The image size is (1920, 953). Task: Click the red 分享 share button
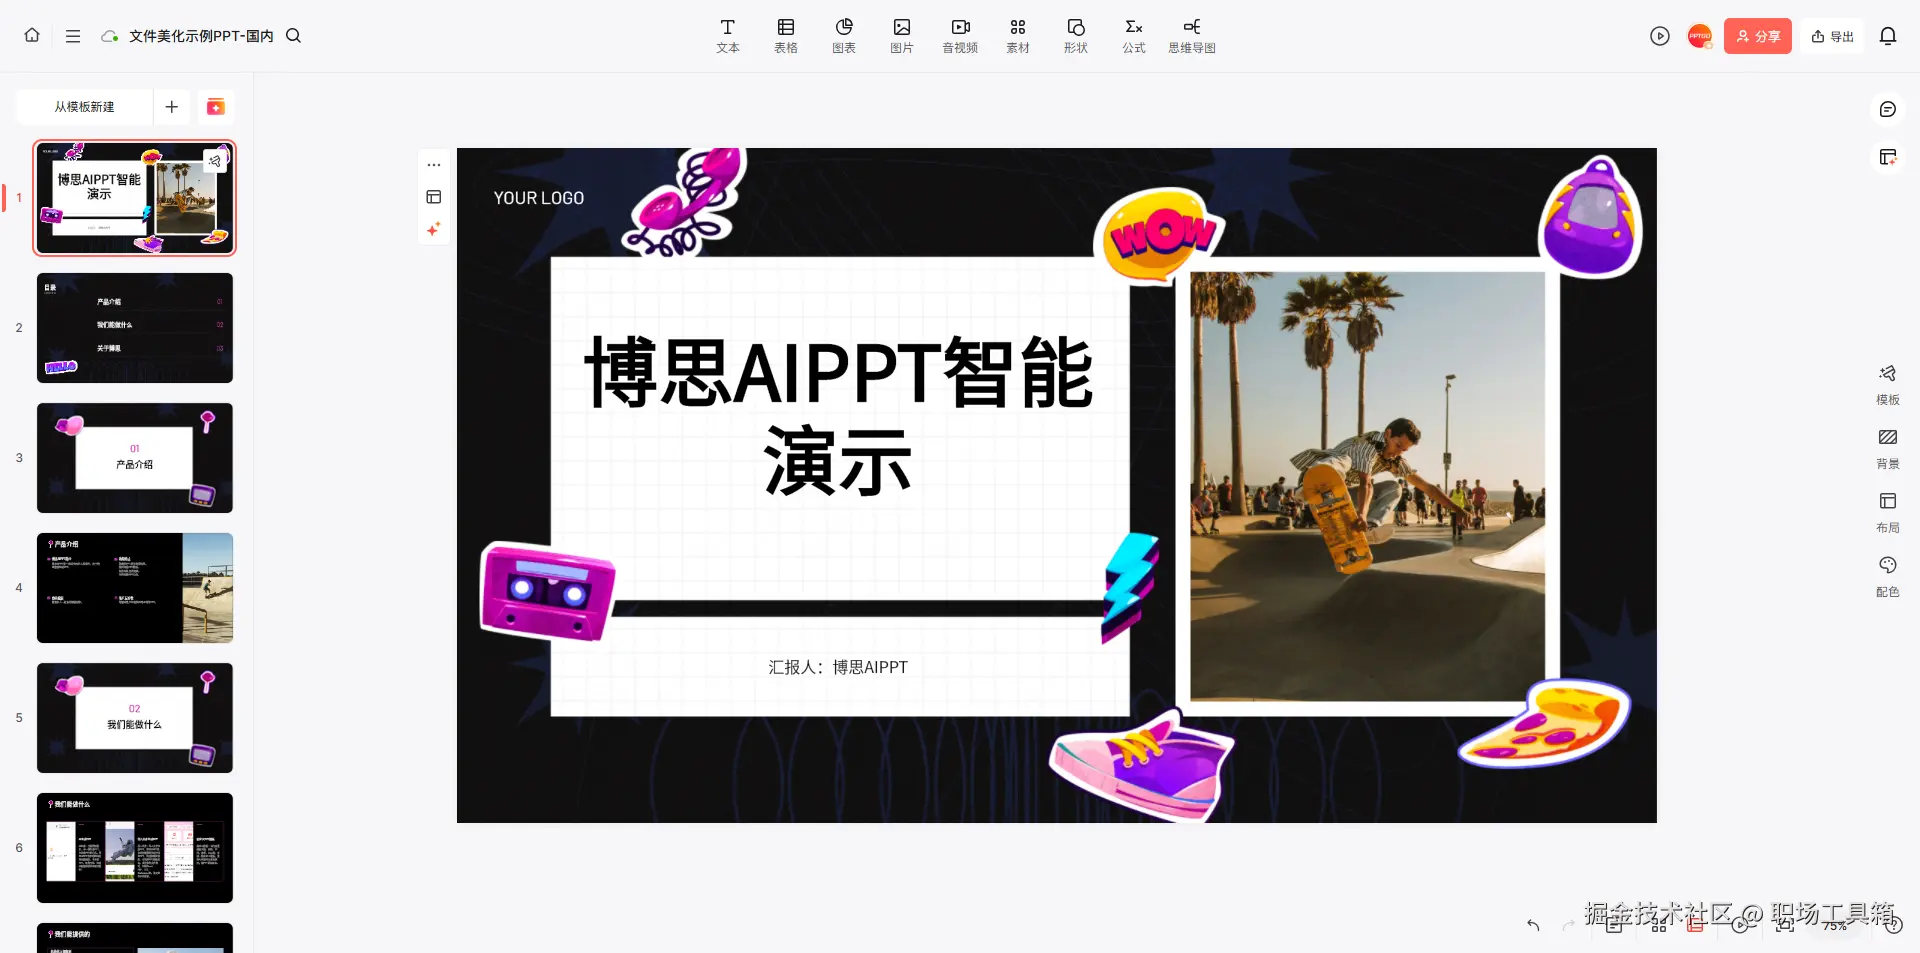tap(1758, 36)
